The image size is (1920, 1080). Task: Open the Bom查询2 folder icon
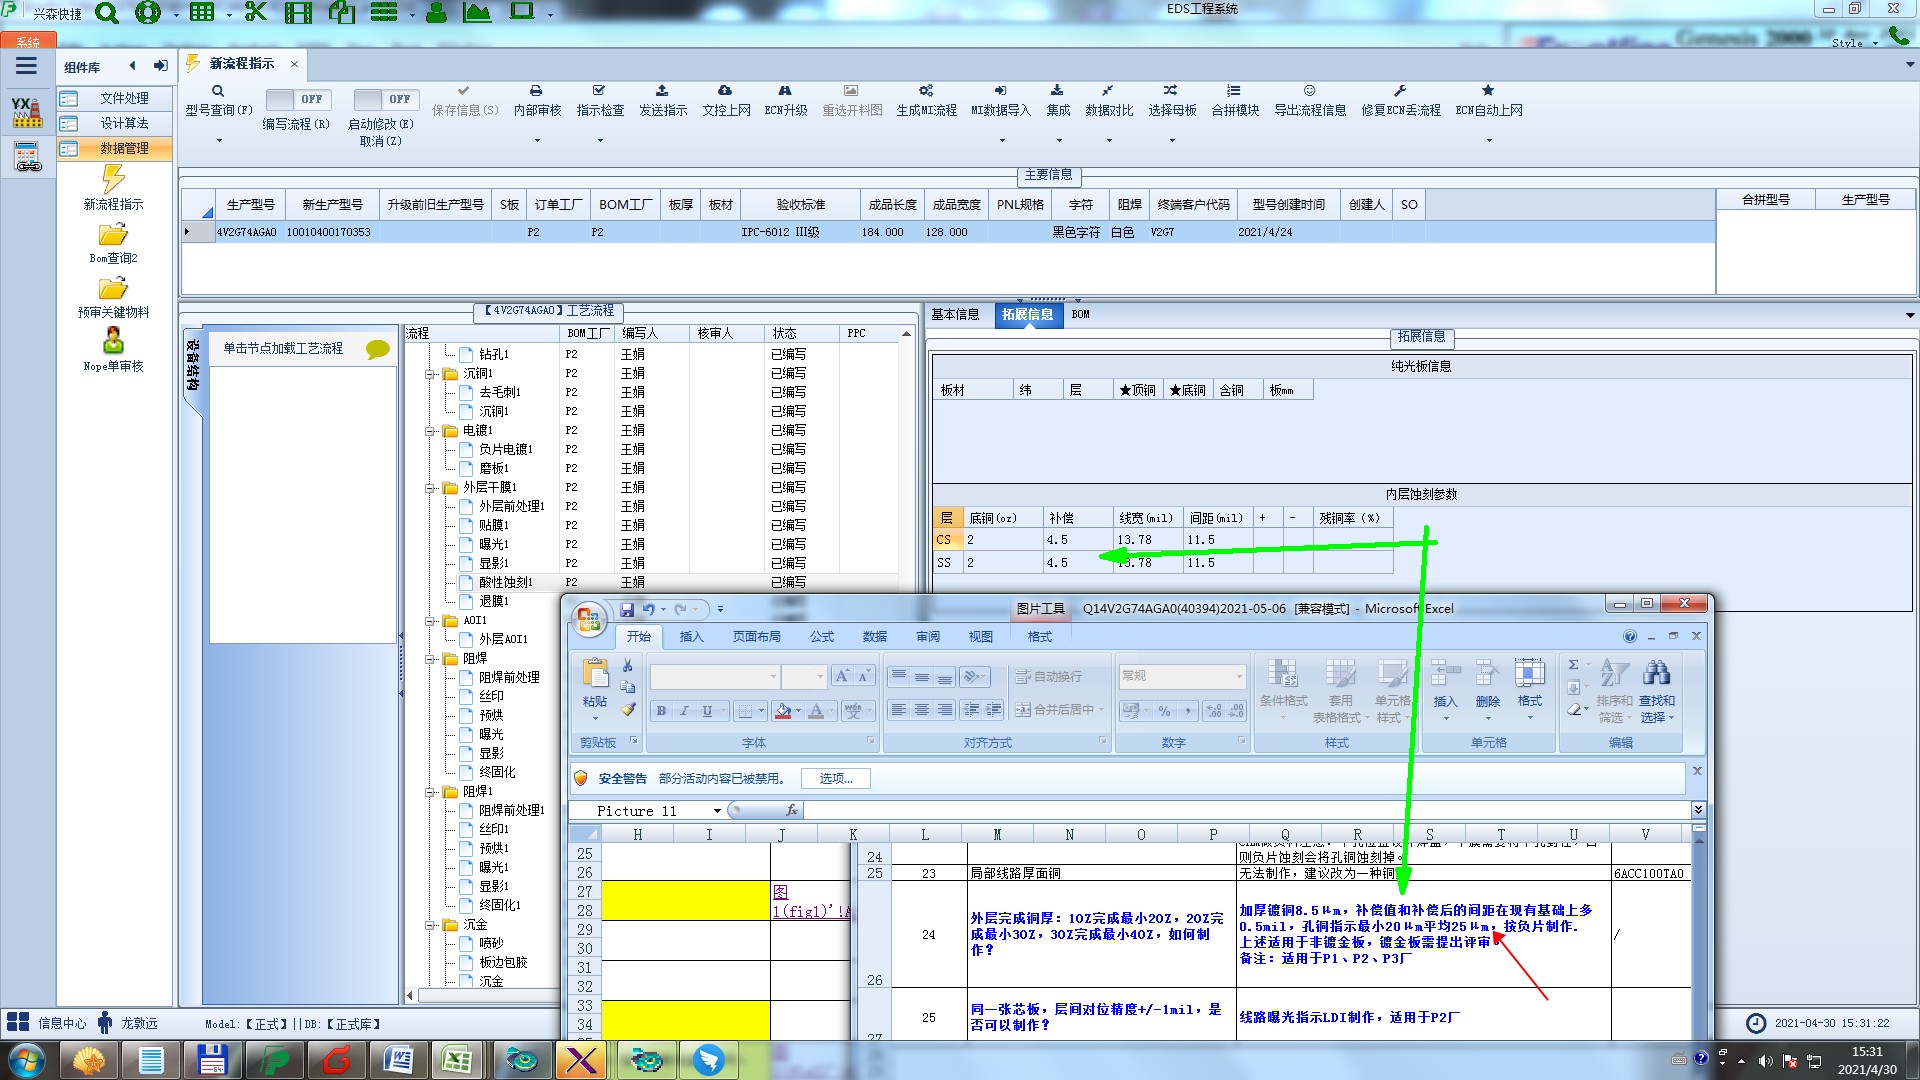pos(113,235)
